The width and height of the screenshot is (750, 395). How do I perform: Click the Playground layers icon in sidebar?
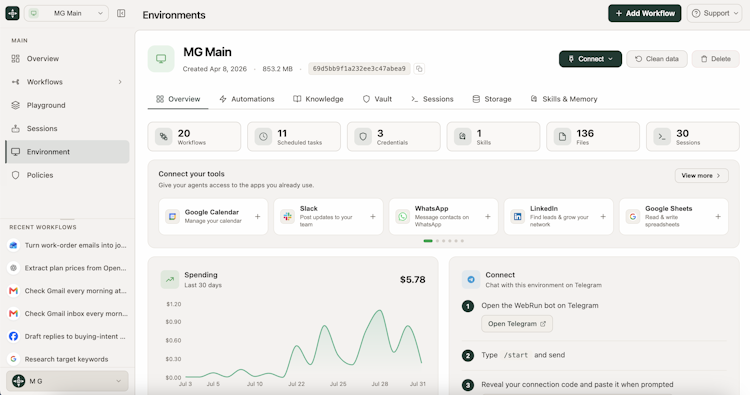tap(16, 105)
